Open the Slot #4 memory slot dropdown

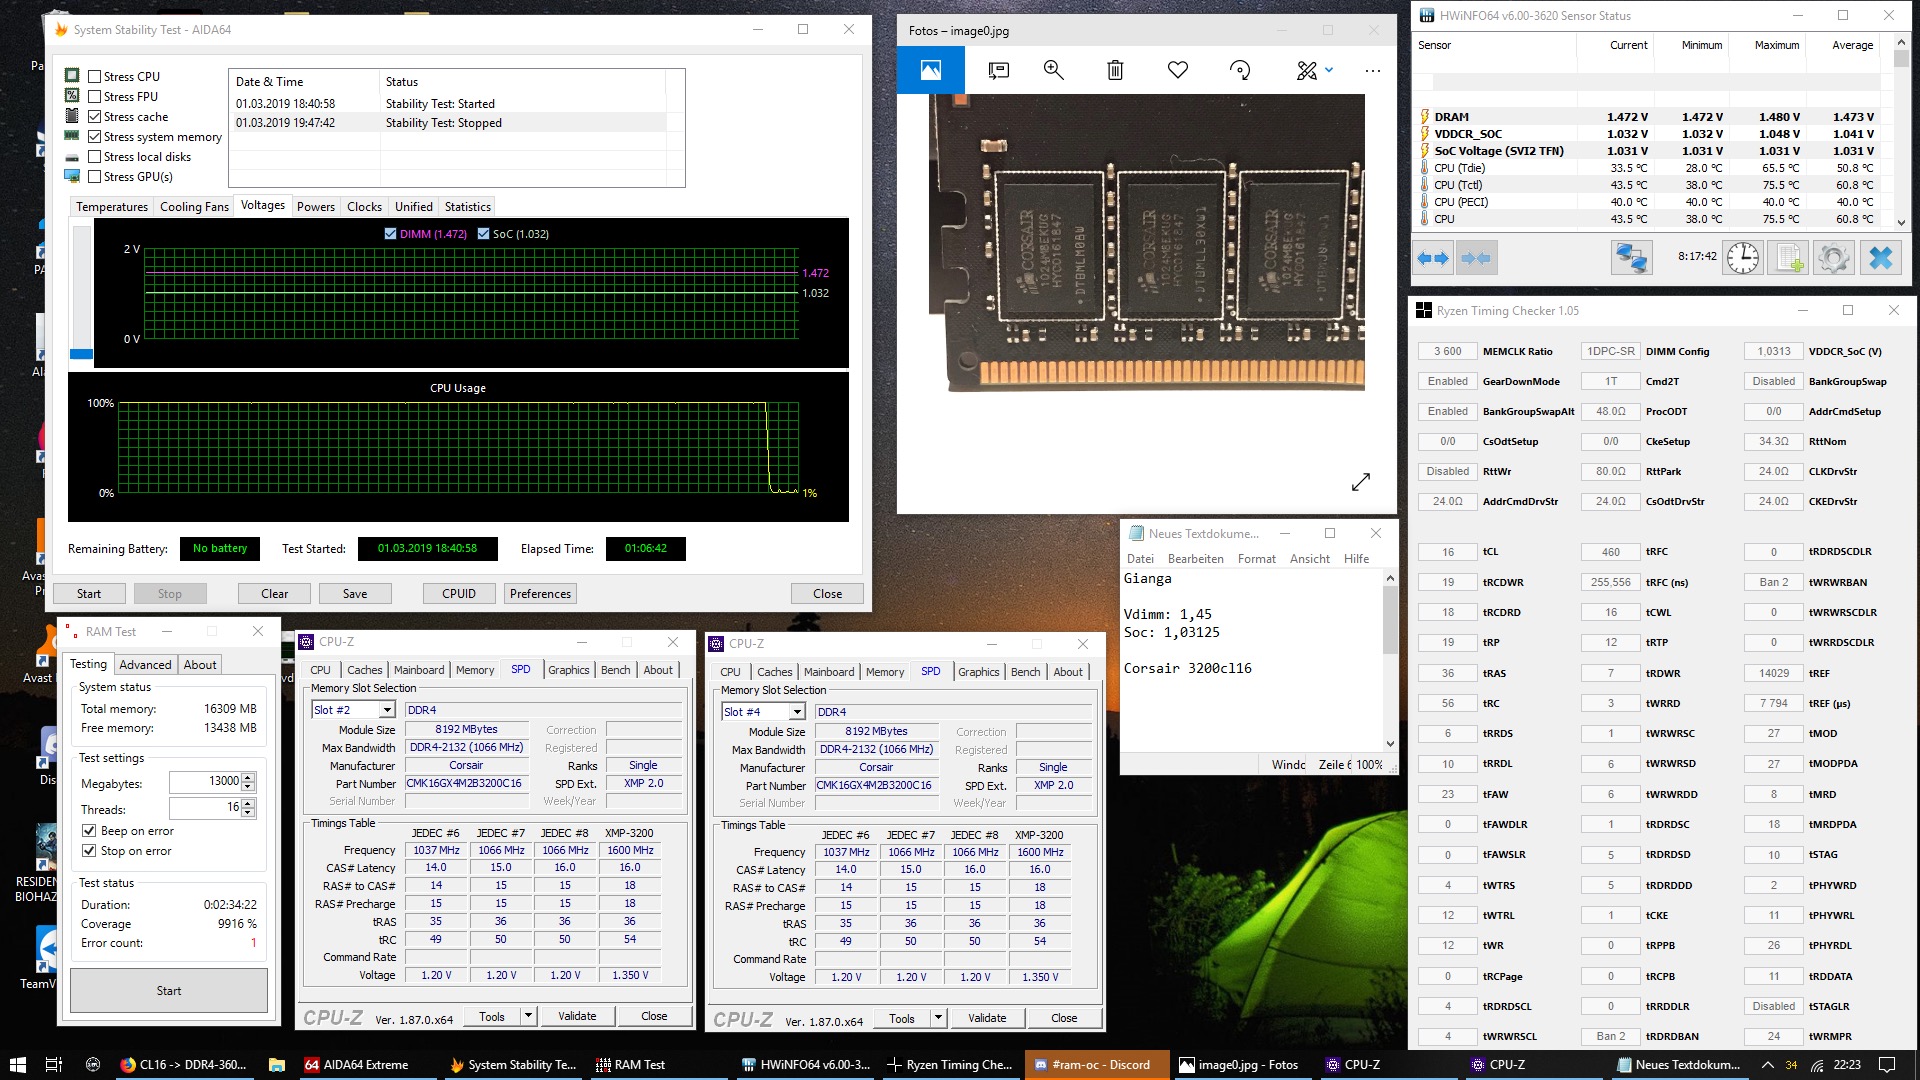[797, 712]
